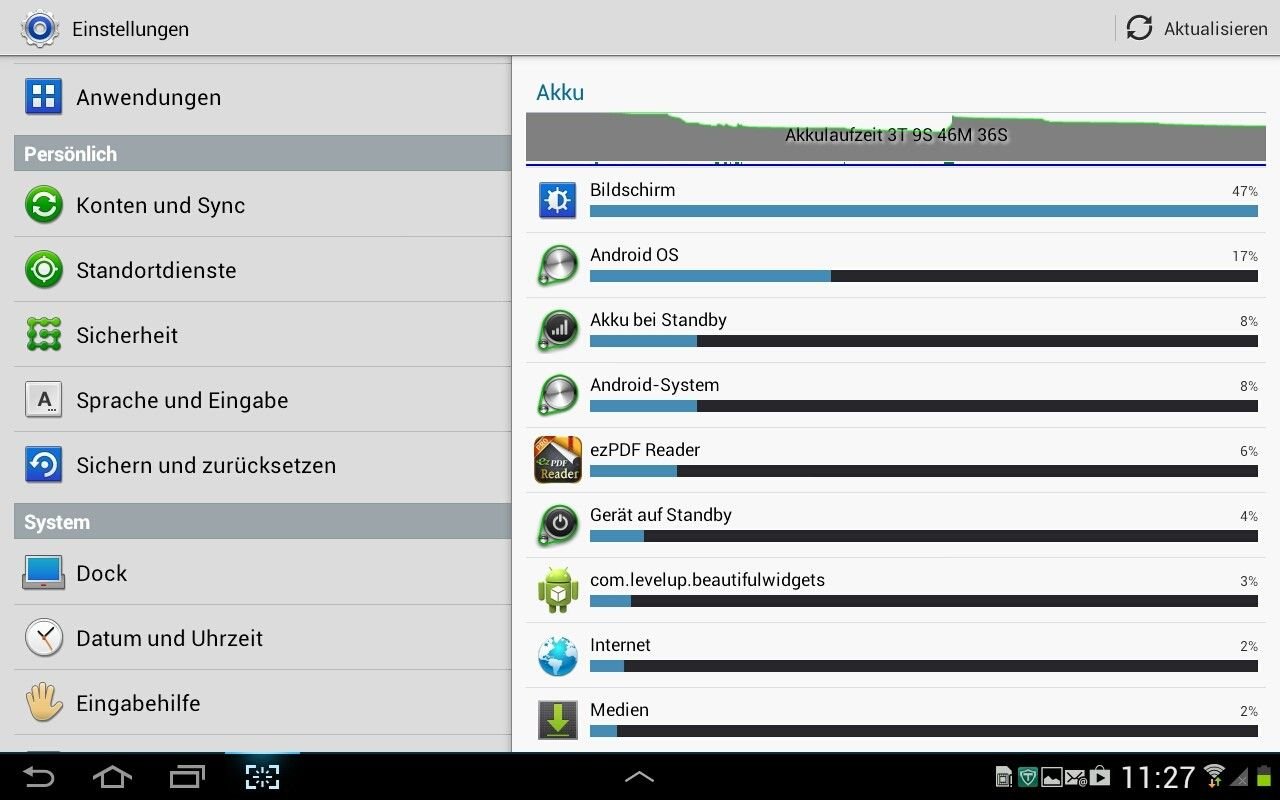Tap the beautifulwidgets Android robot icon
The width and height of the screenshot is (1280, 800).
click(x=558, y=590)
